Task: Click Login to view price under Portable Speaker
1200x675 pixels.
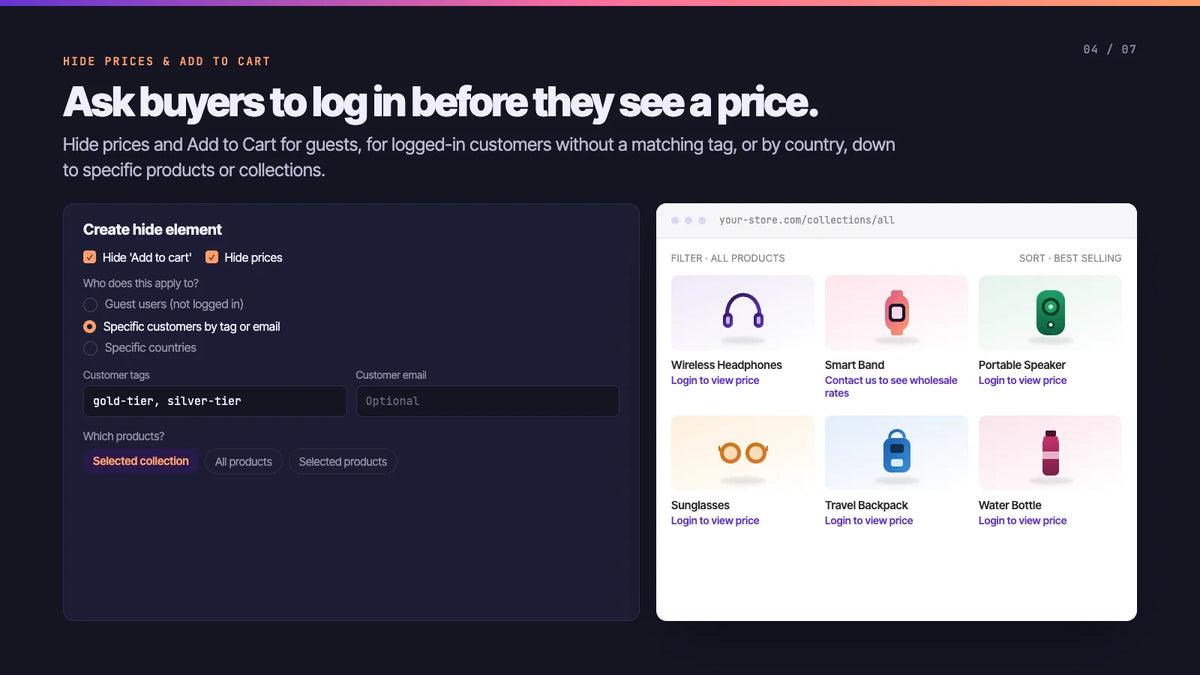Action: pyautogui.click(x=1023, y=380)
